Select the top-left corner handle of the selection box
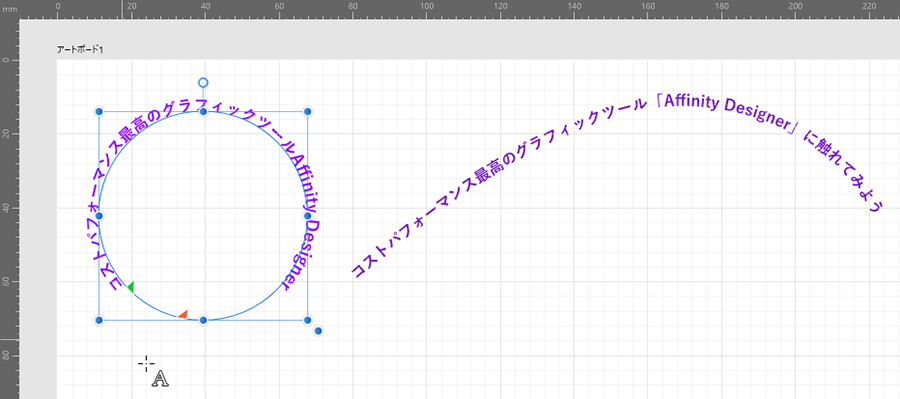This screenshot has height=399, width=900. coord(99,111)
